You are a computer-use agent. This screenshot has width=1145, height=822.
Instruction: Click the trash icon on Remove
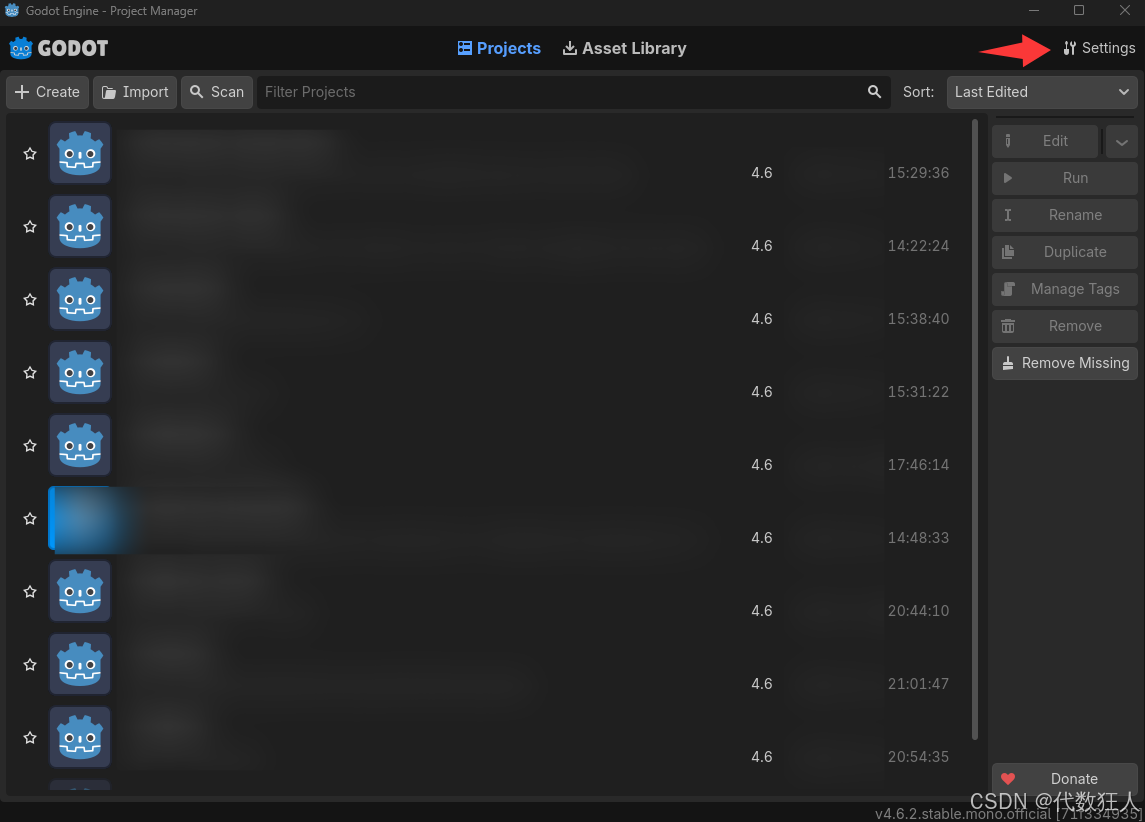pyautogui.click(x=1008, y=326)
